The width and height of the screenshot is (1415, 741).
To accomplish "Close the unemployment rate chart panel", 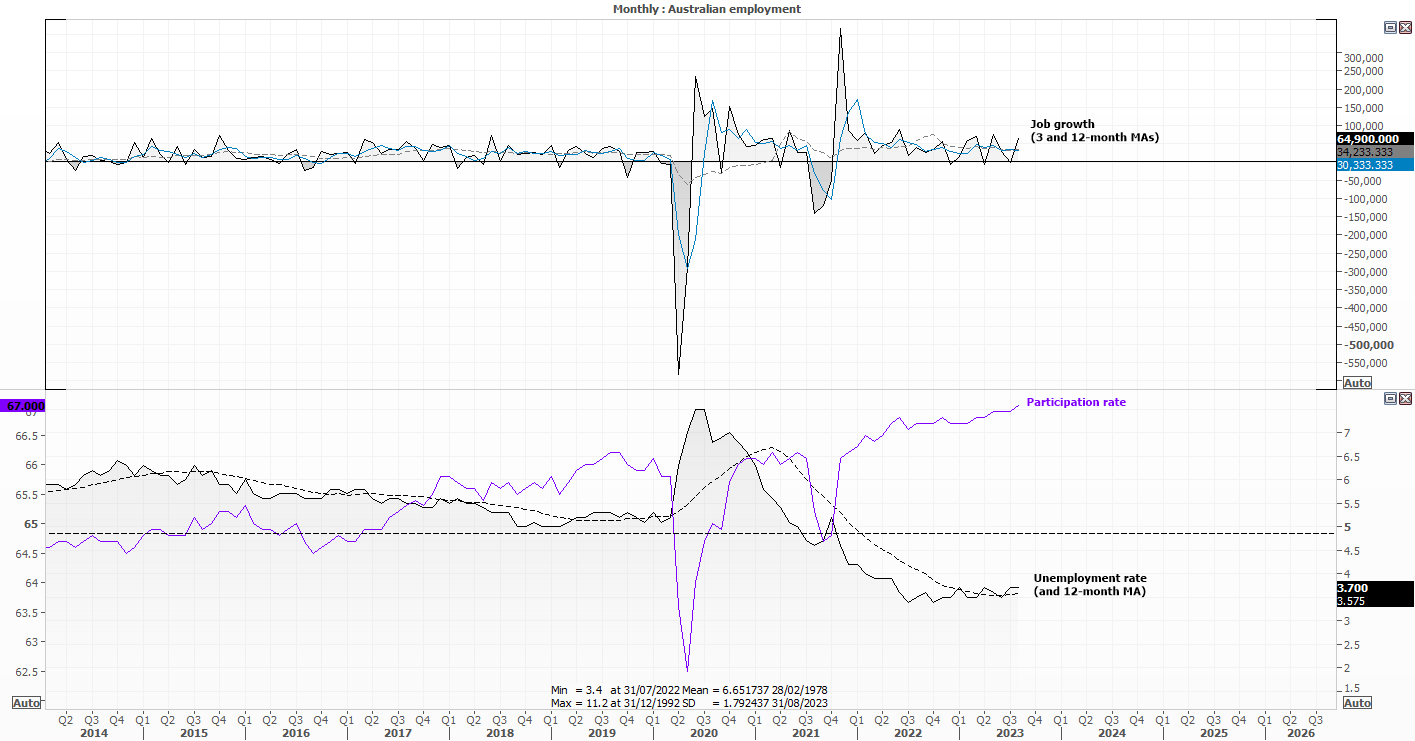I will pyautogui.click(x=1405, y=398).
